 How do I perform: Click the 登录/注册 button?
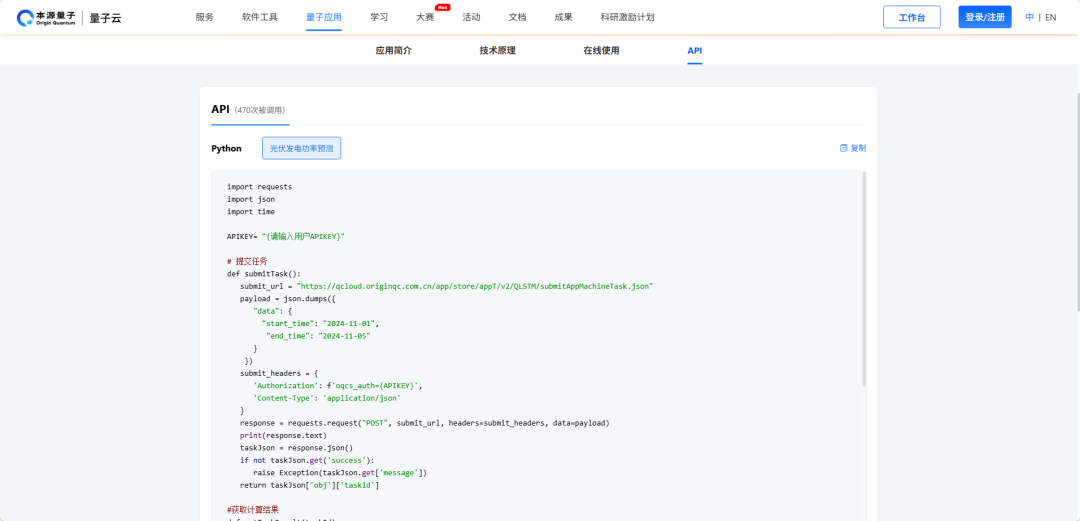click(x=985, y=17)
